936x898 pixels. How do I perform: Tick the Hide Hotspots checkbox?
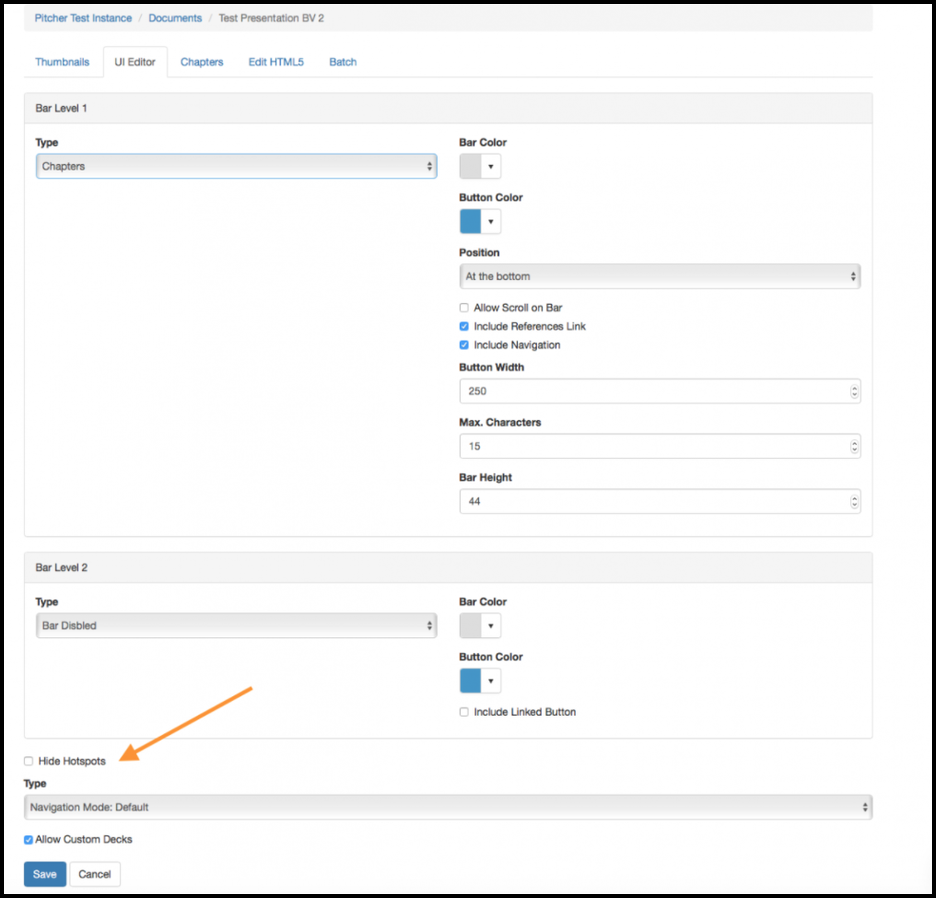pyautogui.click(x=29, y=762)
